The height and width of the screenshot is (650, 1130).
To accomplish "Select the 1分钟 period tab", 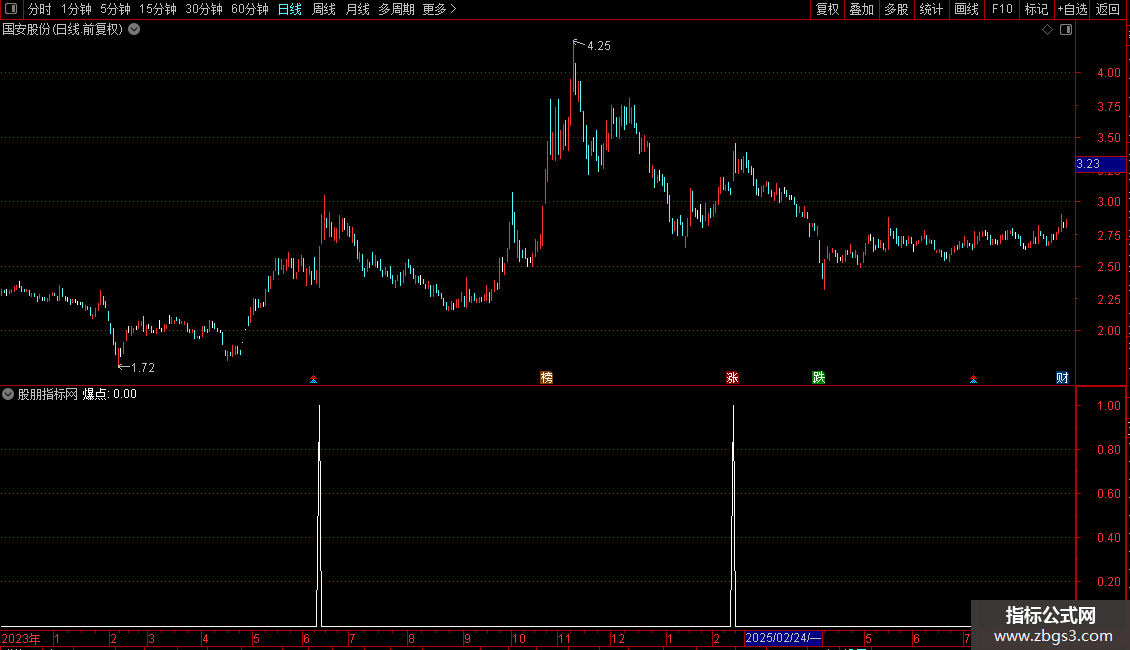I will pos(76,9).
